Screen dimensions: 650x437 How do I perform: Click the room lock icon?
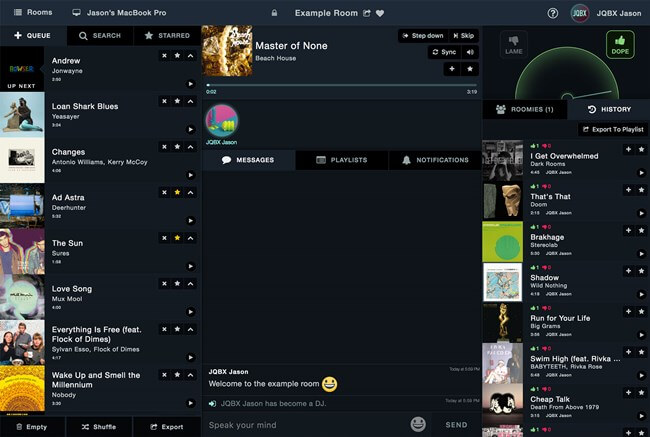pos(274,13)
